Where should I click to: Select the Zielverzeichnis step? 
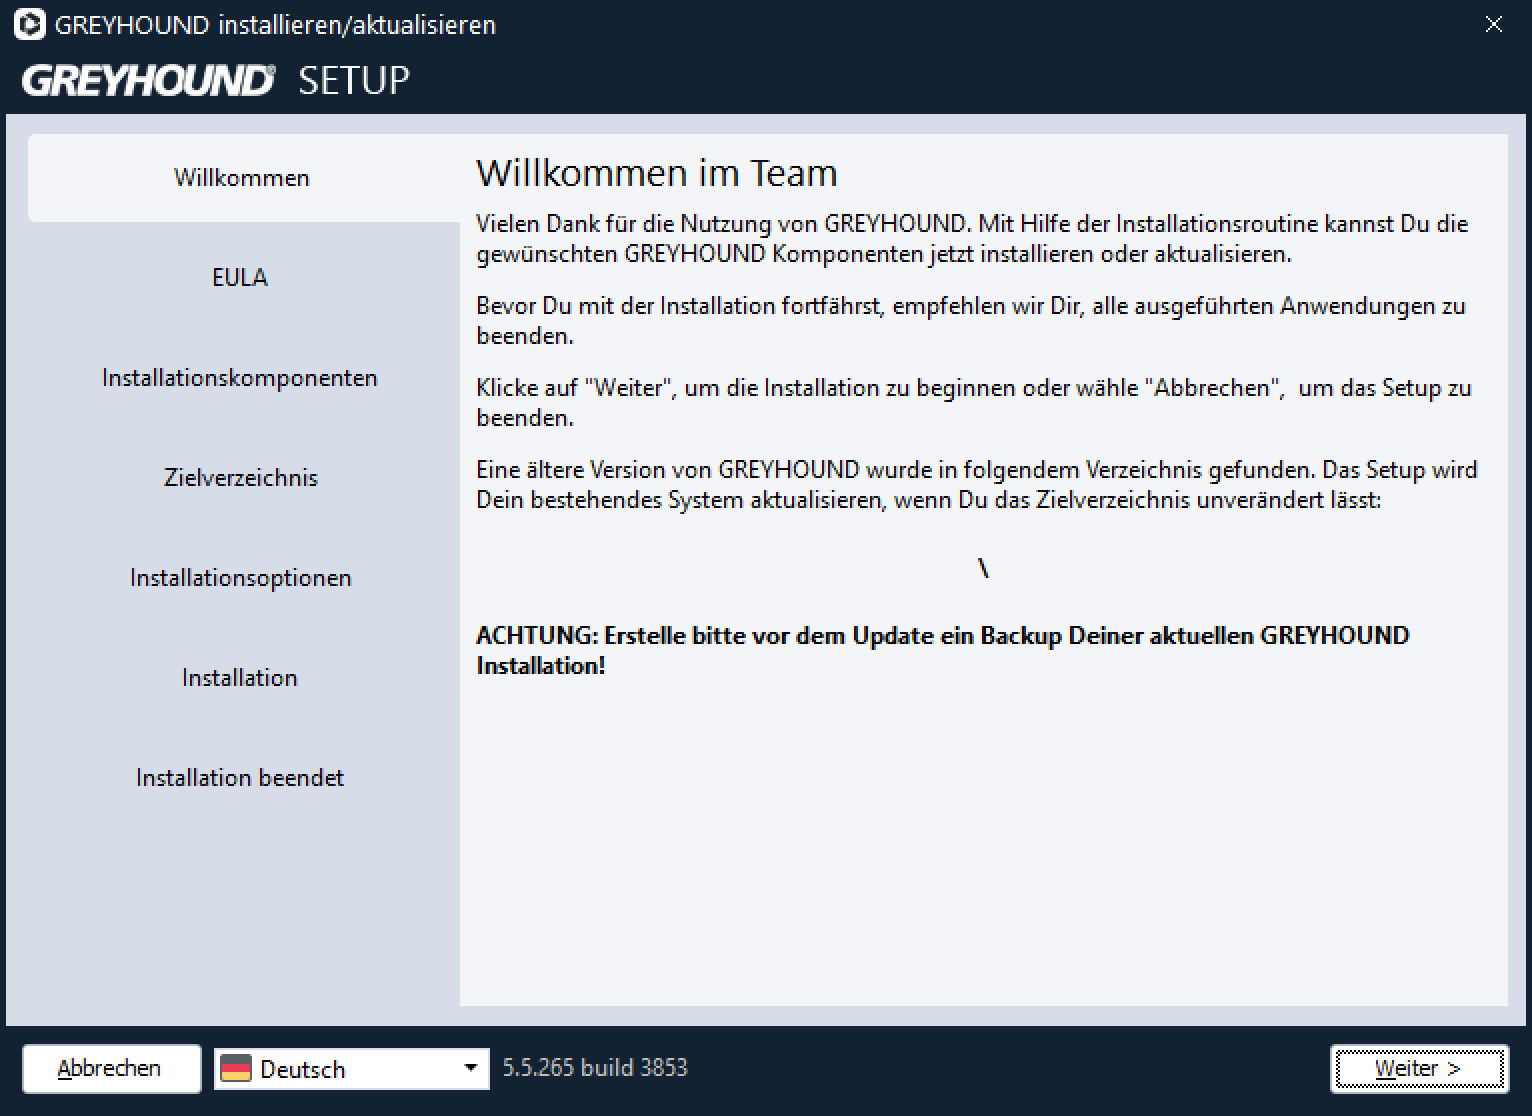tap(241, 478)
